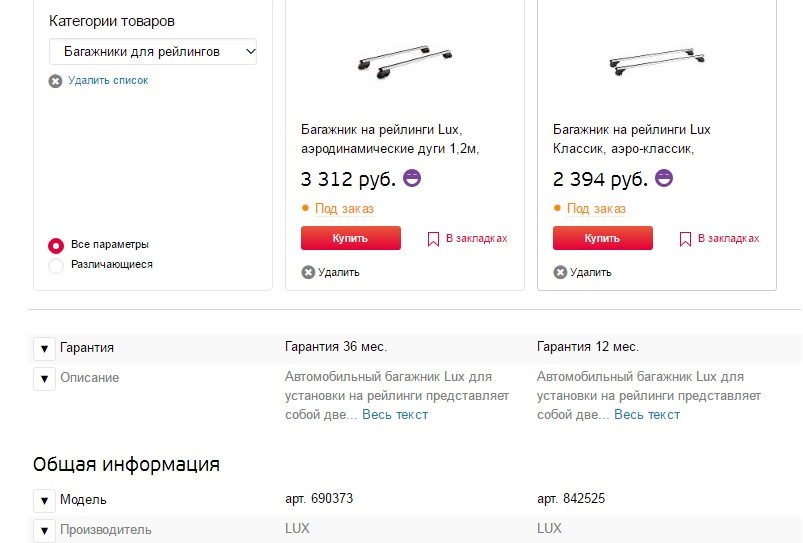
Task: Remove the first product via the X icon
Action: pos(308,272)
